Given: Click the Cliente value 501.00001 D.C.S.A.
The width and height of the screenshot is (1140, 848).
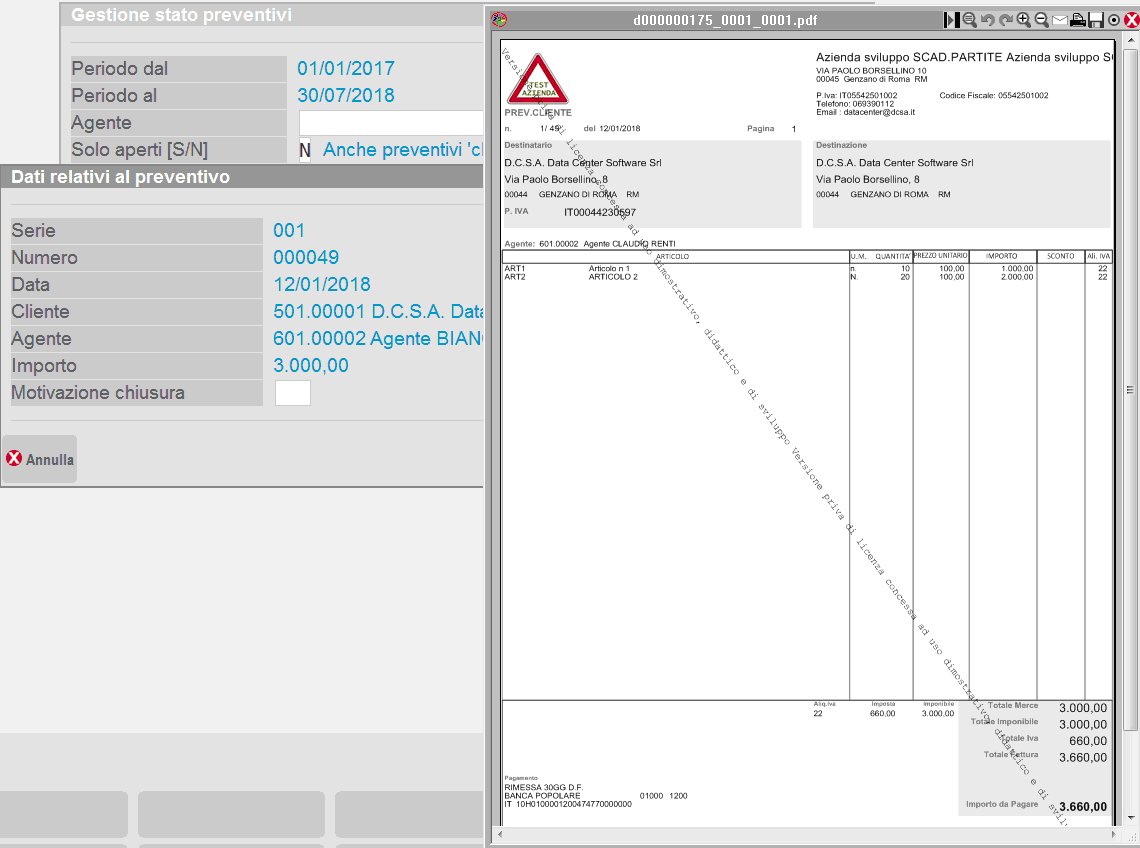Looking at the screenshot, I should pyautogui.click(x=377, y=312).
